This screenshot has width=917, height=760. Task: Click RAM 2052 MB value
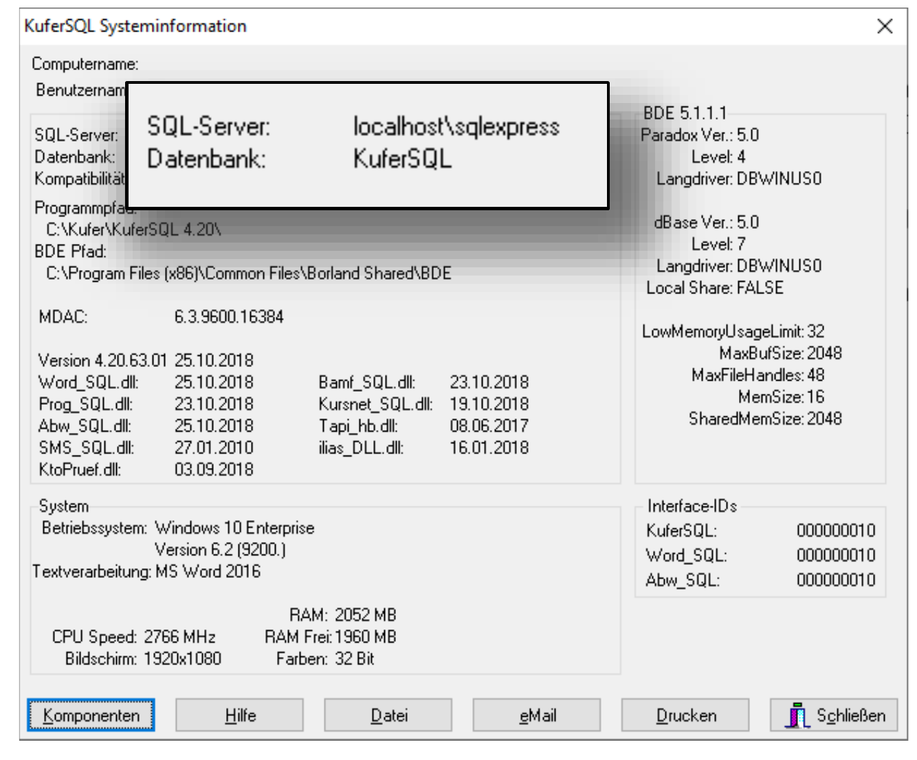[x=366, y=615]
